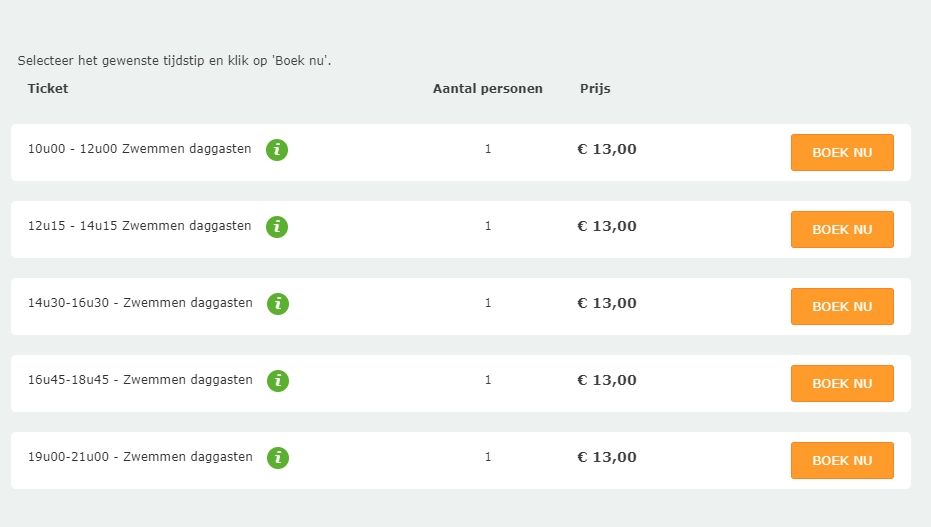Image resolution: width=931 pixels, height=527 pixels.
Task: Click Boek Nu for 16u45-18u45 slot
Action: [842, 383]
